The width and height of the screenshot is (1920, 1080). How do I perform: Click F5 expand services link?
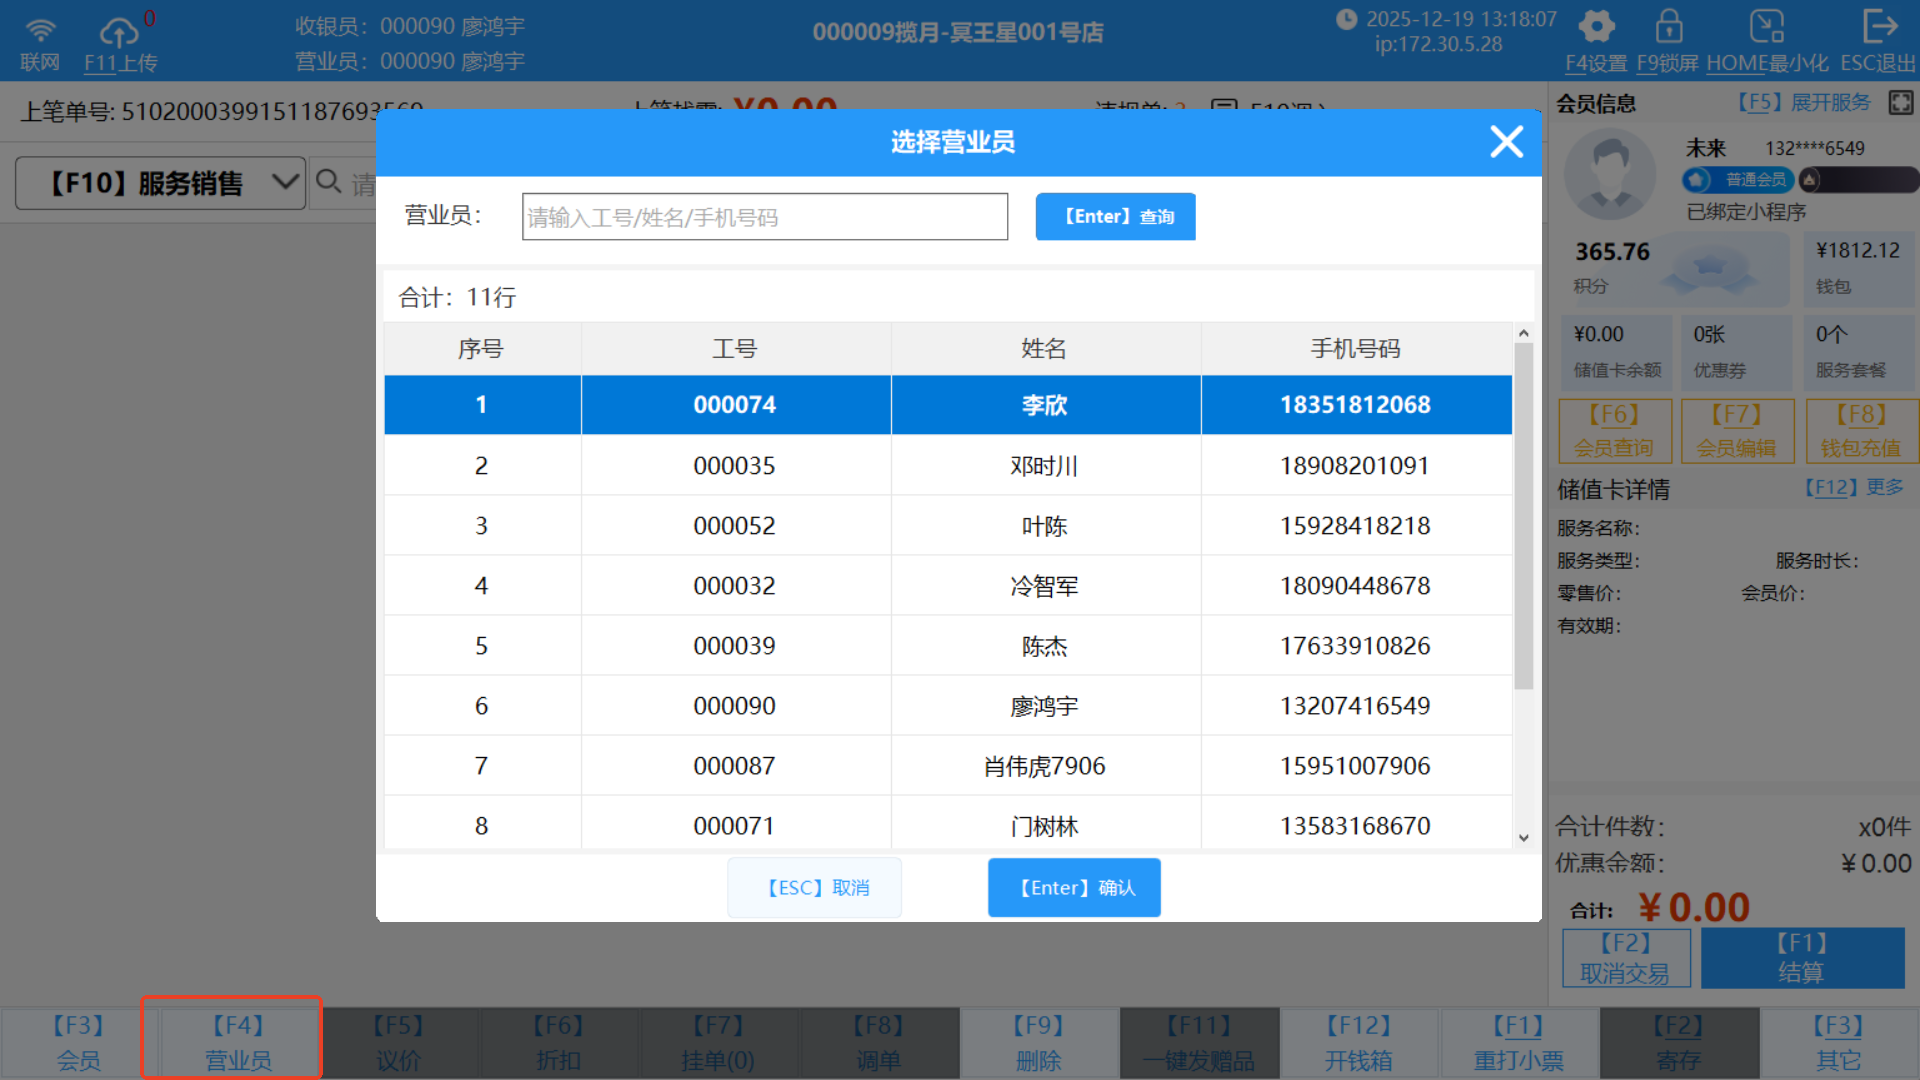point(1804,103)
